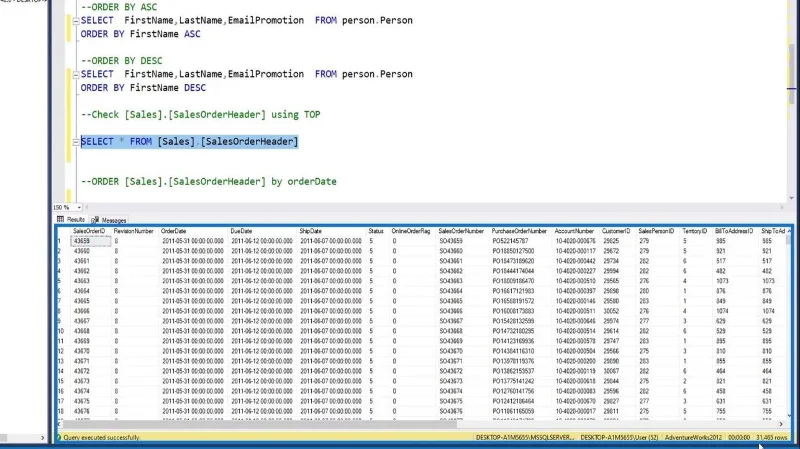Collapse the SELECT * FROM SalesOrderHeader statement
The image size is (800, 449).
(76, 142)
